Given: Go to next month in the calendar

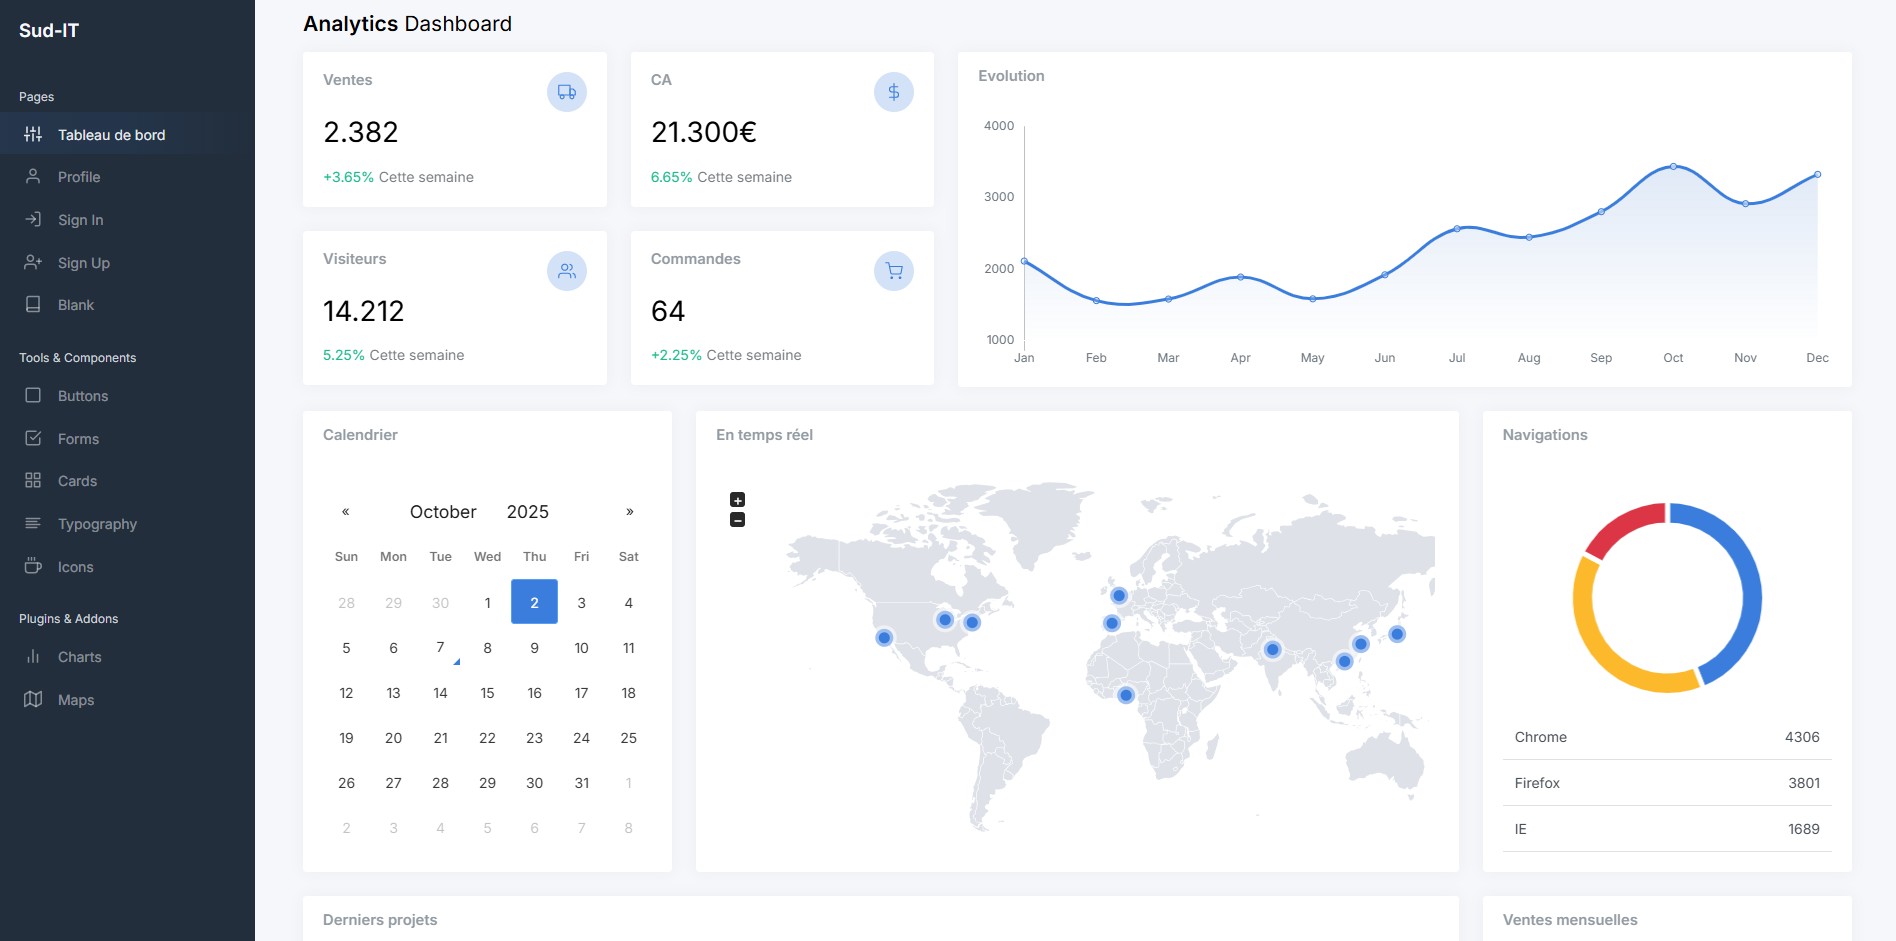Looking at the screenshot, I should [629, 511].
